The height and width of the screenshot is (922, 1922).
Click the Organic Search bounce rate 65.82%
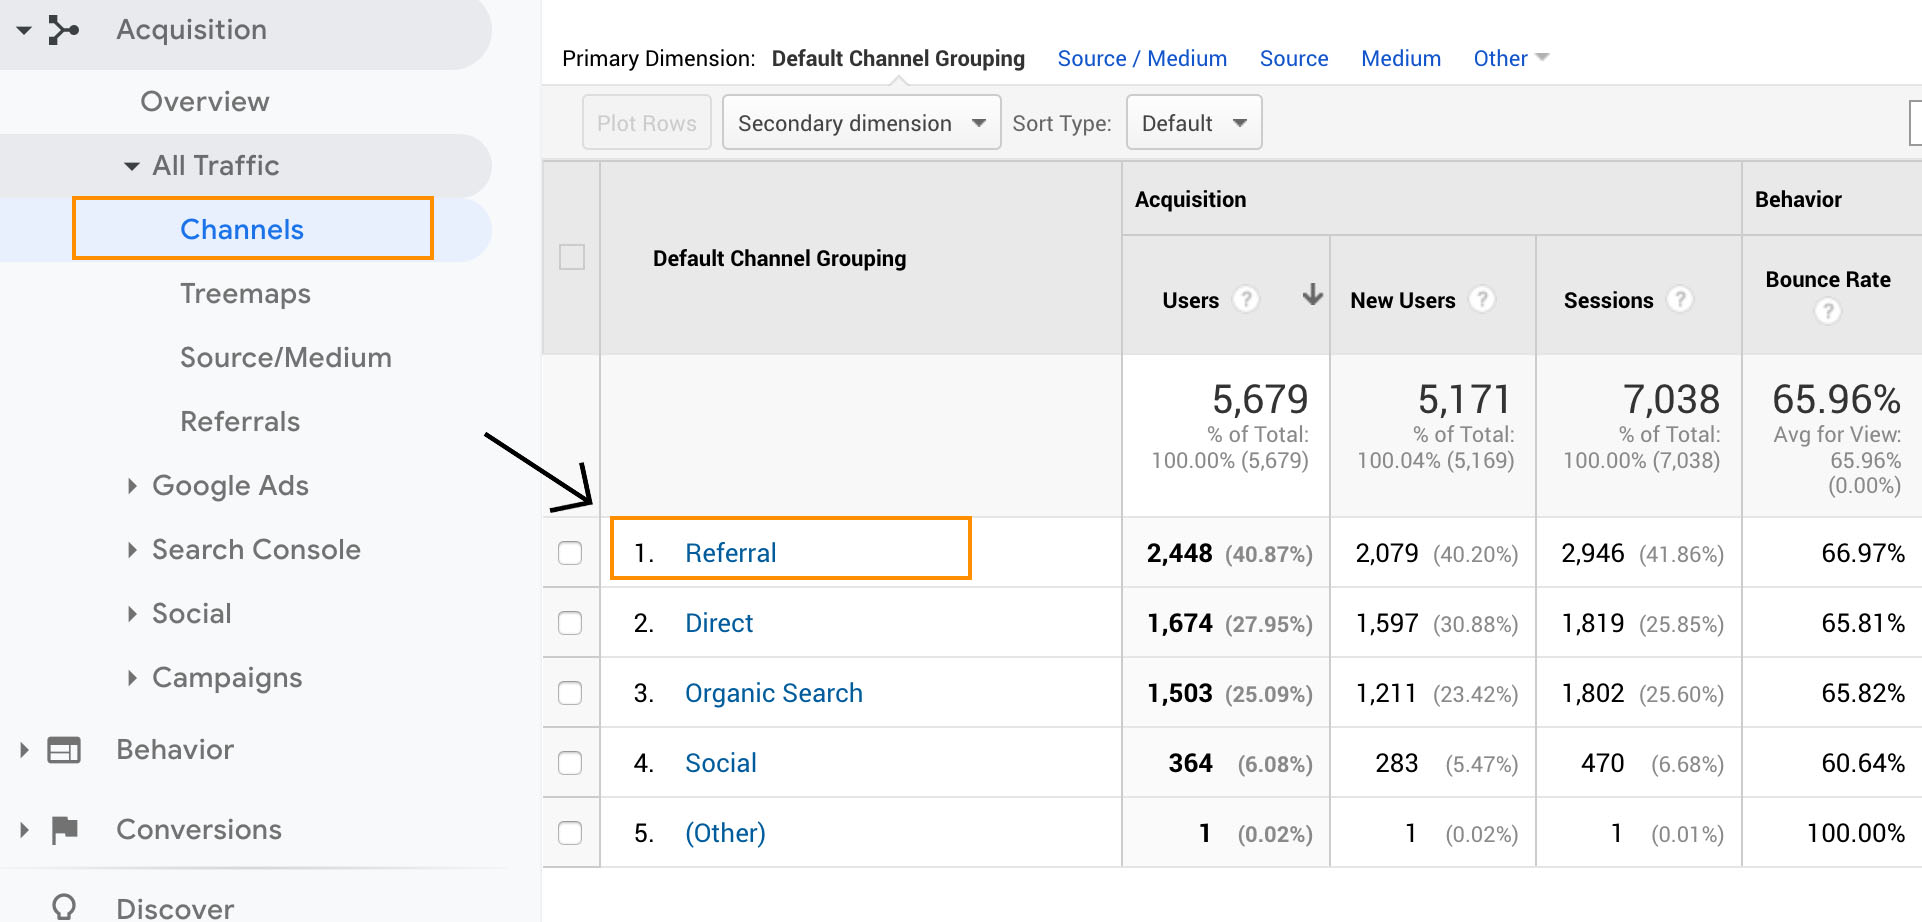(1863, 693)
